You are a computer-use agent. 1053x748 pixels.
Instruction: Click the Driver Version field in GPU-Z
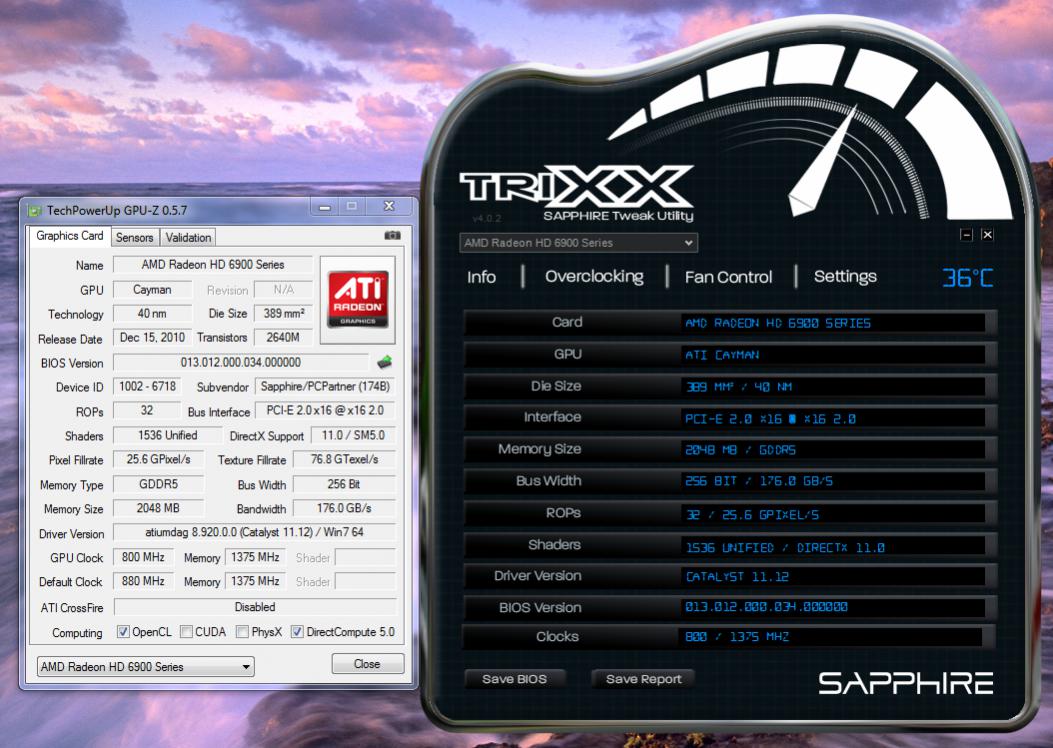[255, 532]
